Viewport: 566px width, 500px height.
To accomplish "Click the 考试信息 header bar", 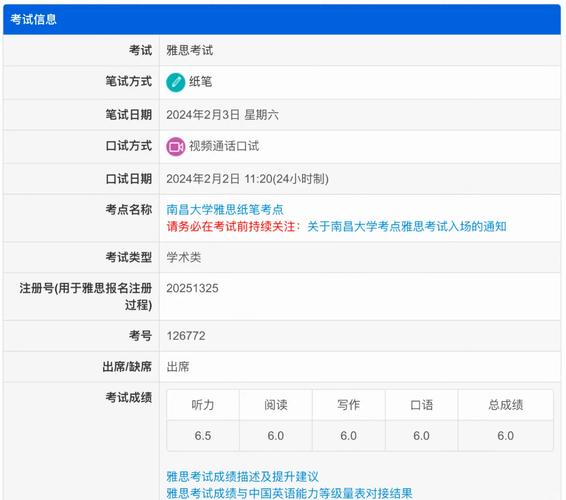I will coord(282,19).
